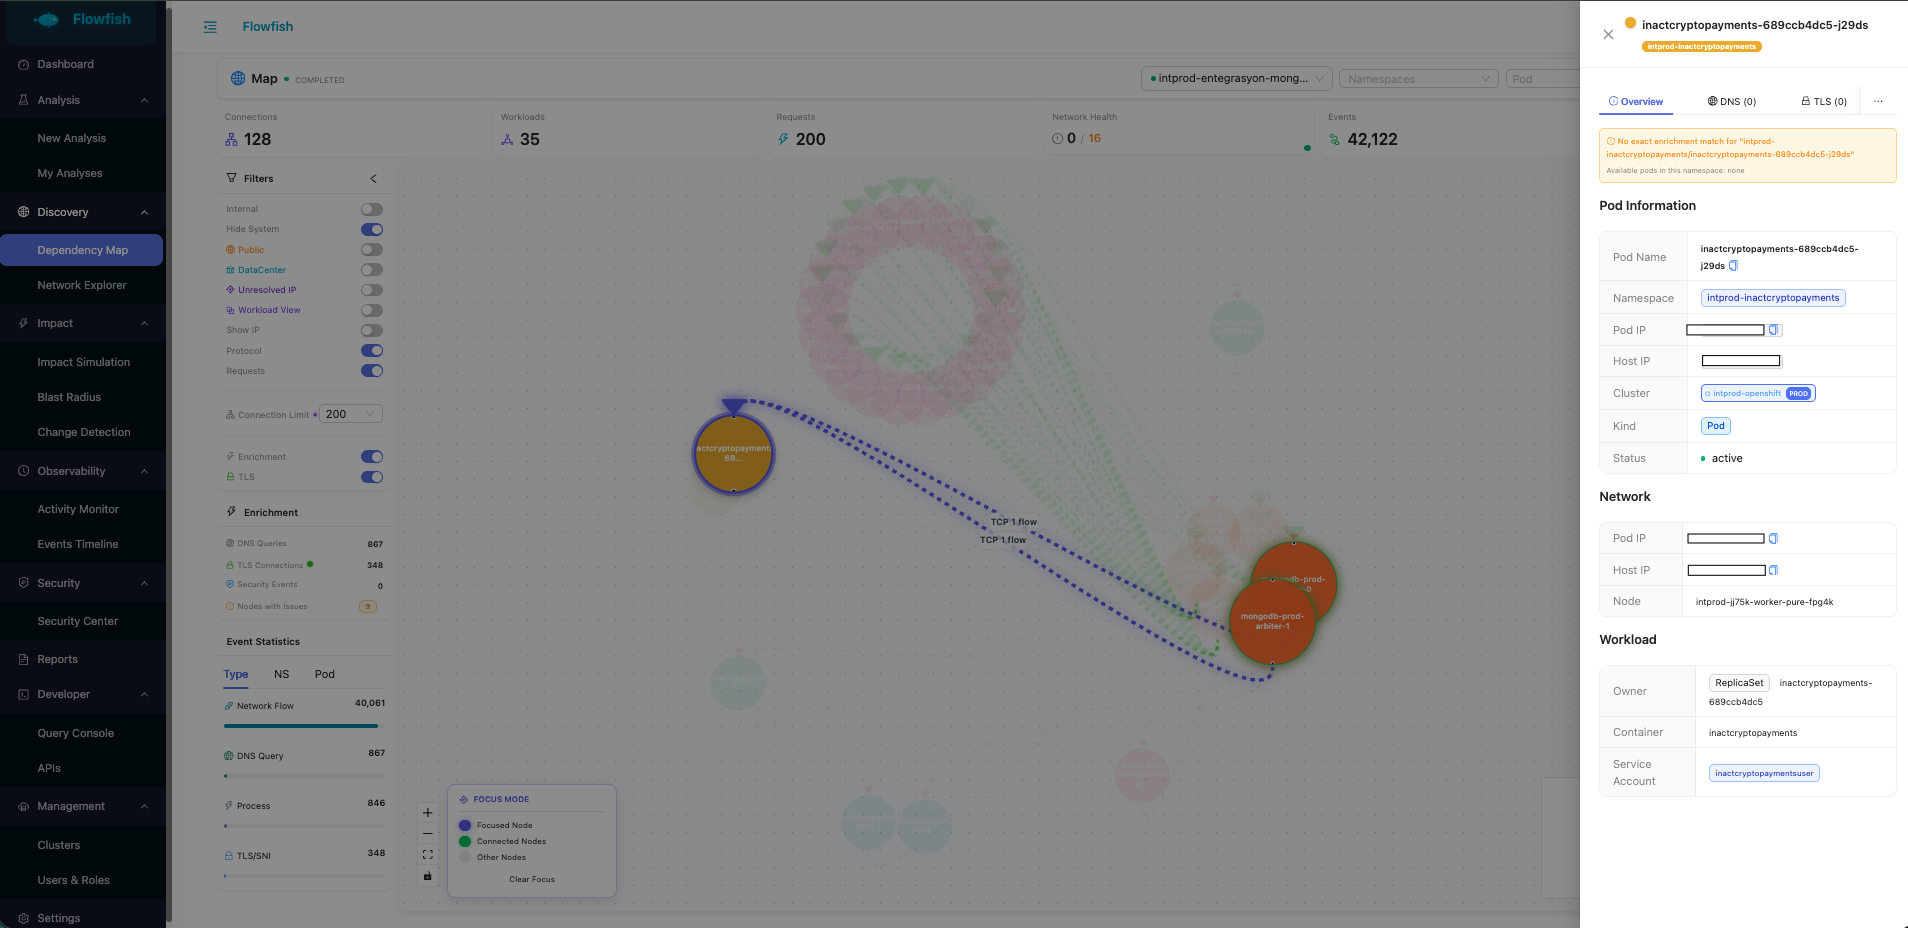1908x928 pixels.
Task: Select the Pod event statistics tab
Action: (x=325, y=675)
